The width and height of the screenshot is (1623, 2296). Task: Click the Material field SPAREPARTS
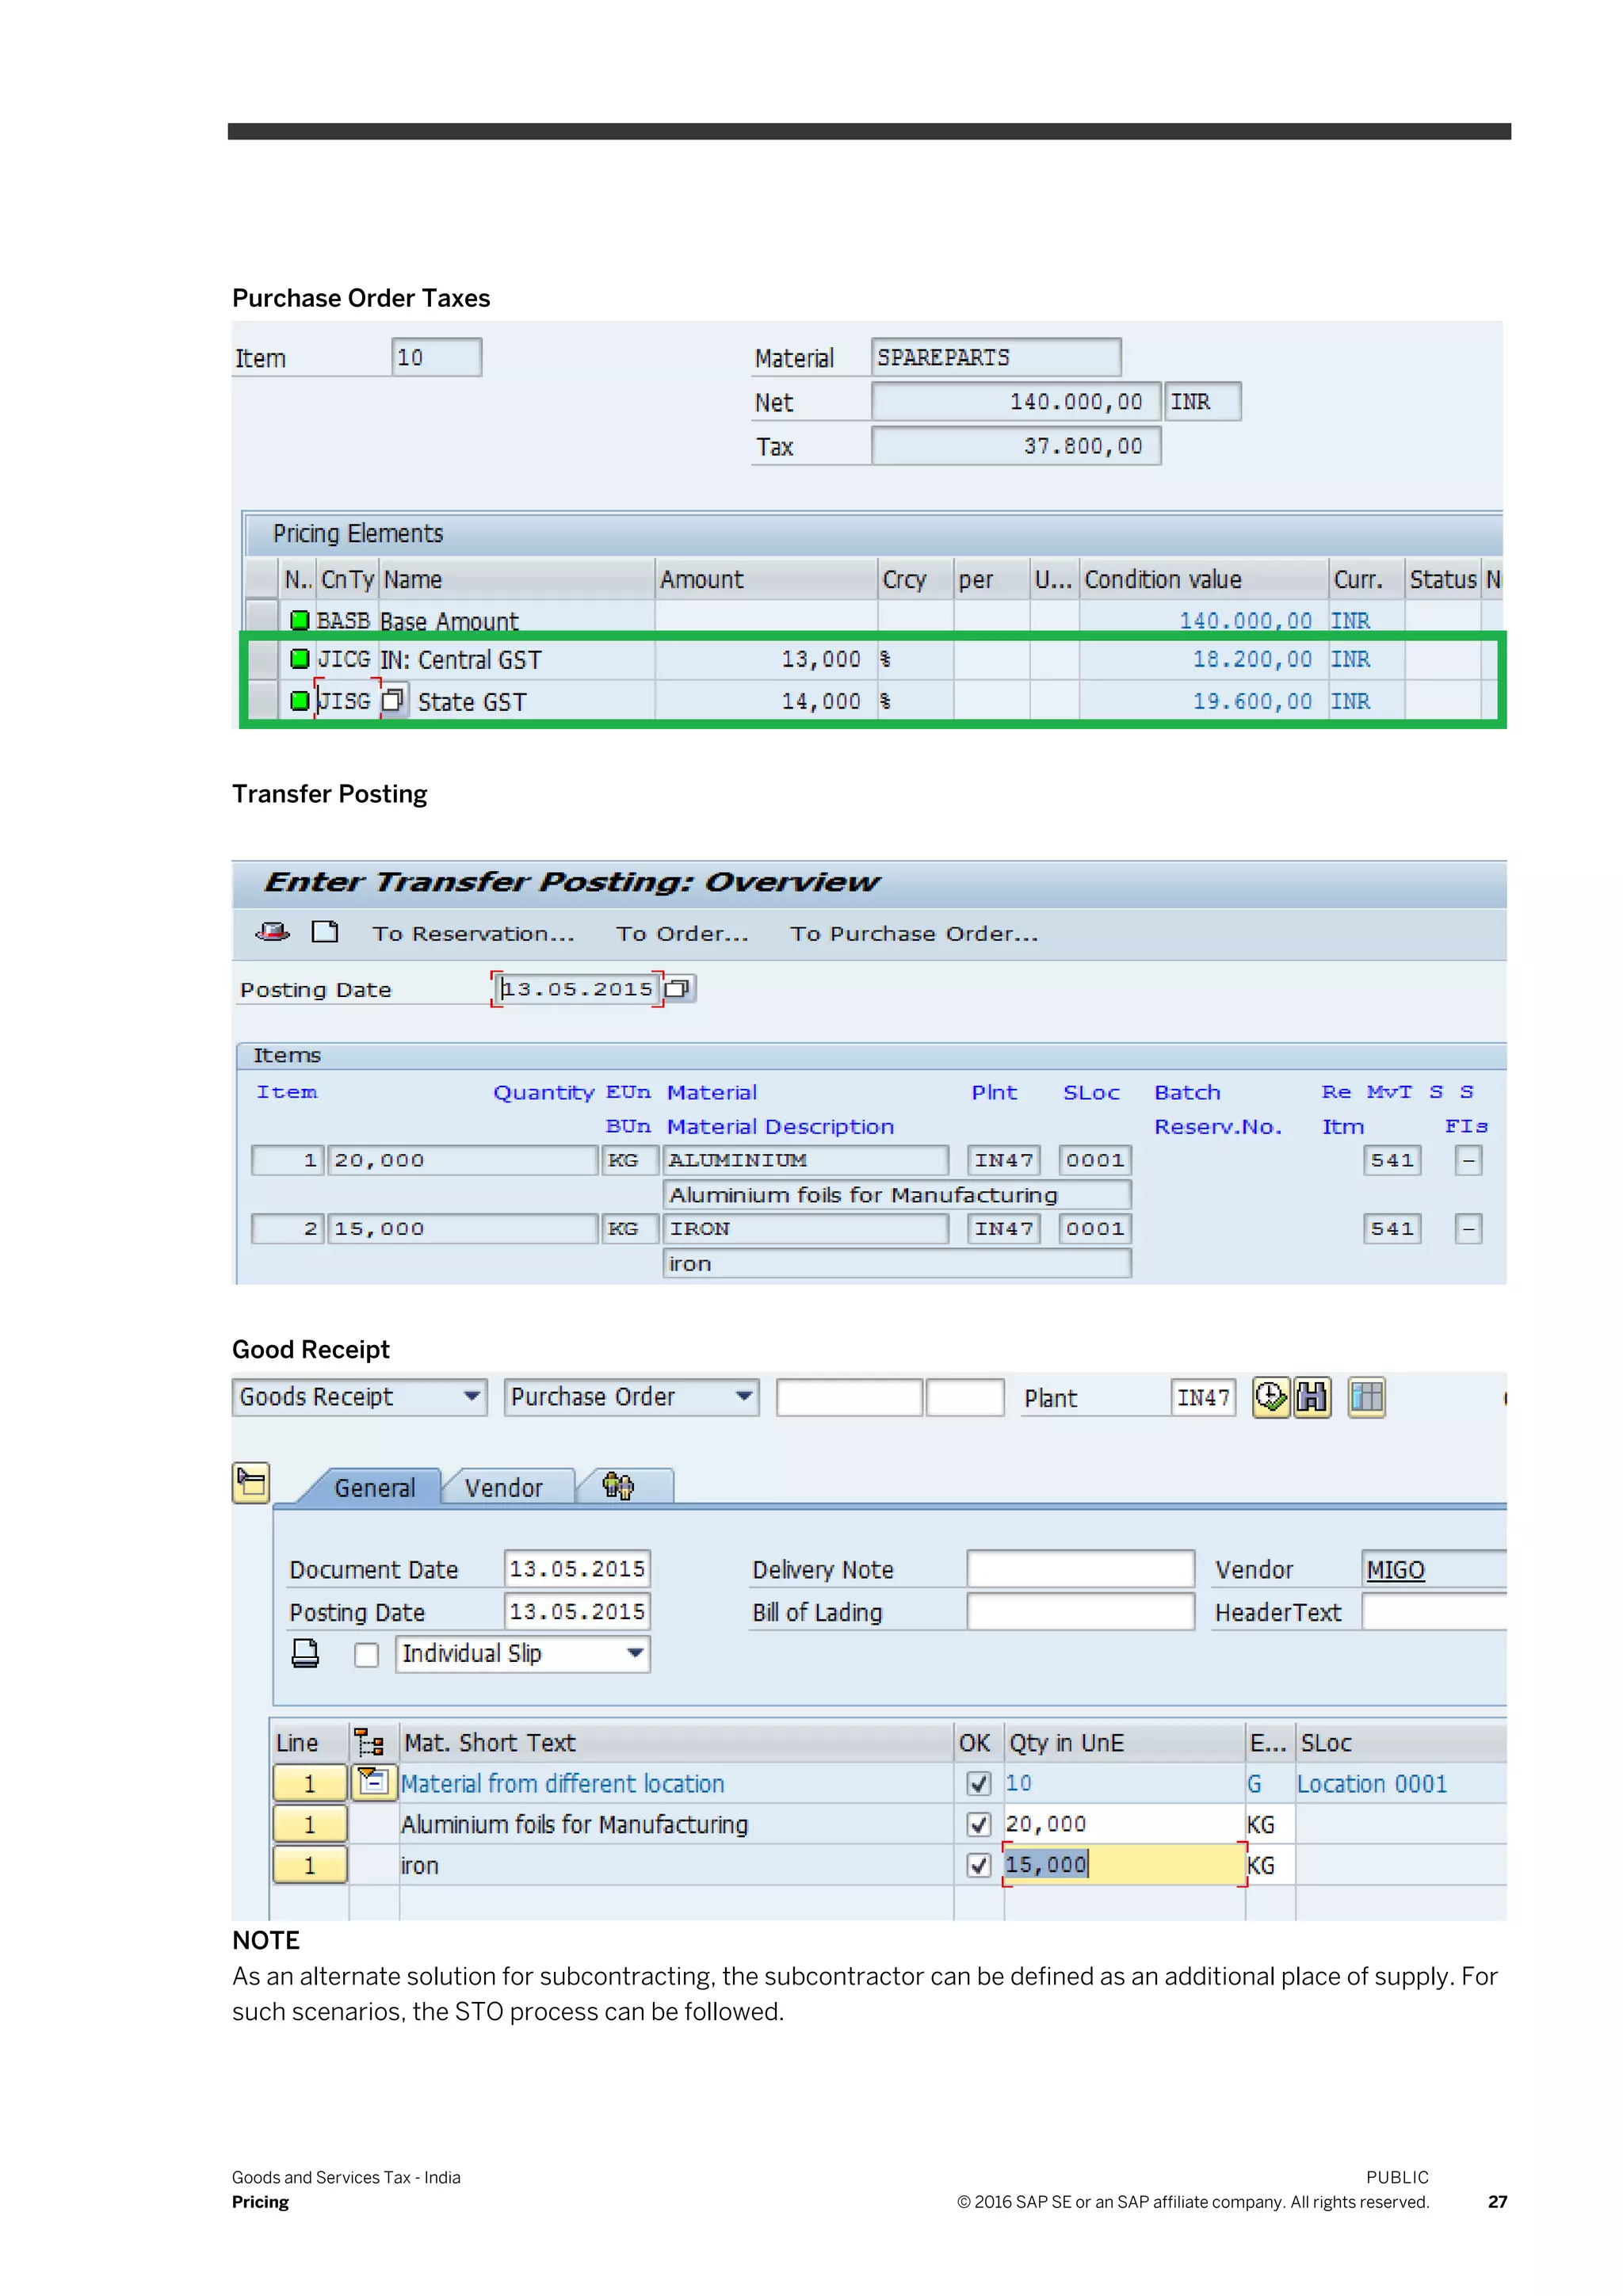coord(995,357)
